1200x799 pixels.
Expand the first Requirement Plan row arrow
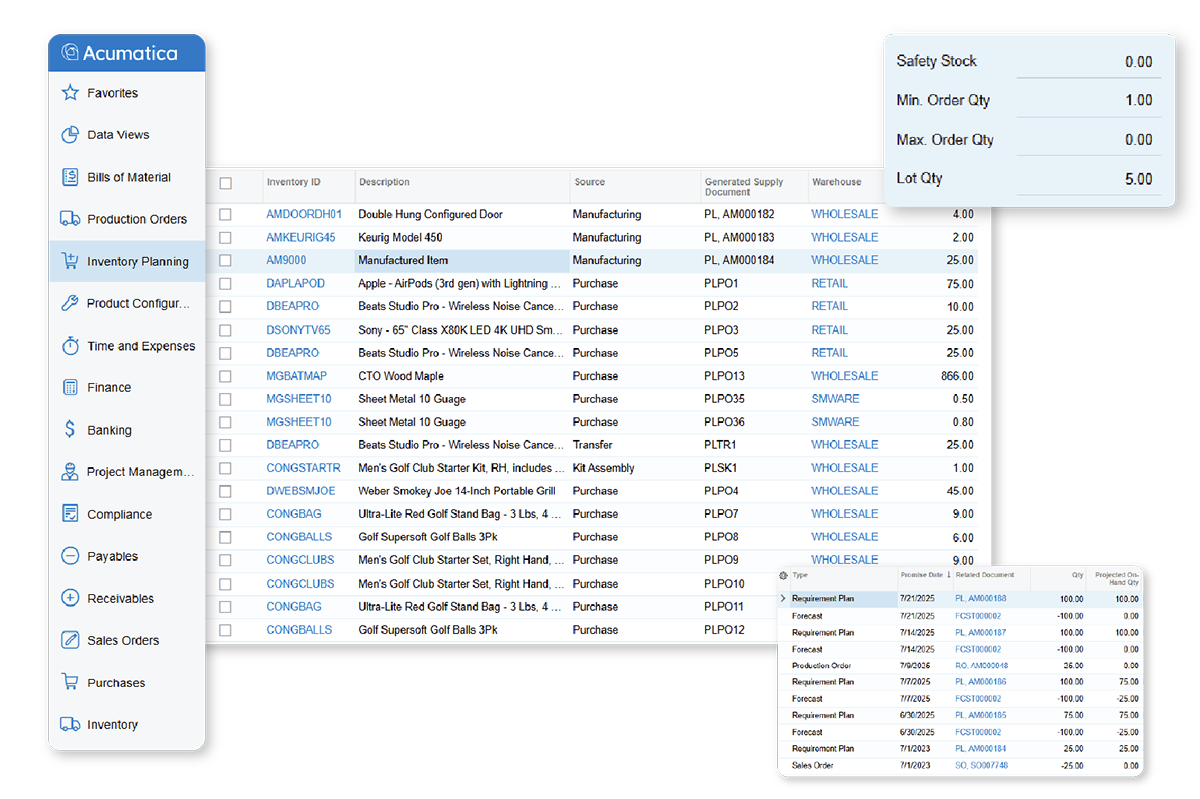(x=784, y=599)
